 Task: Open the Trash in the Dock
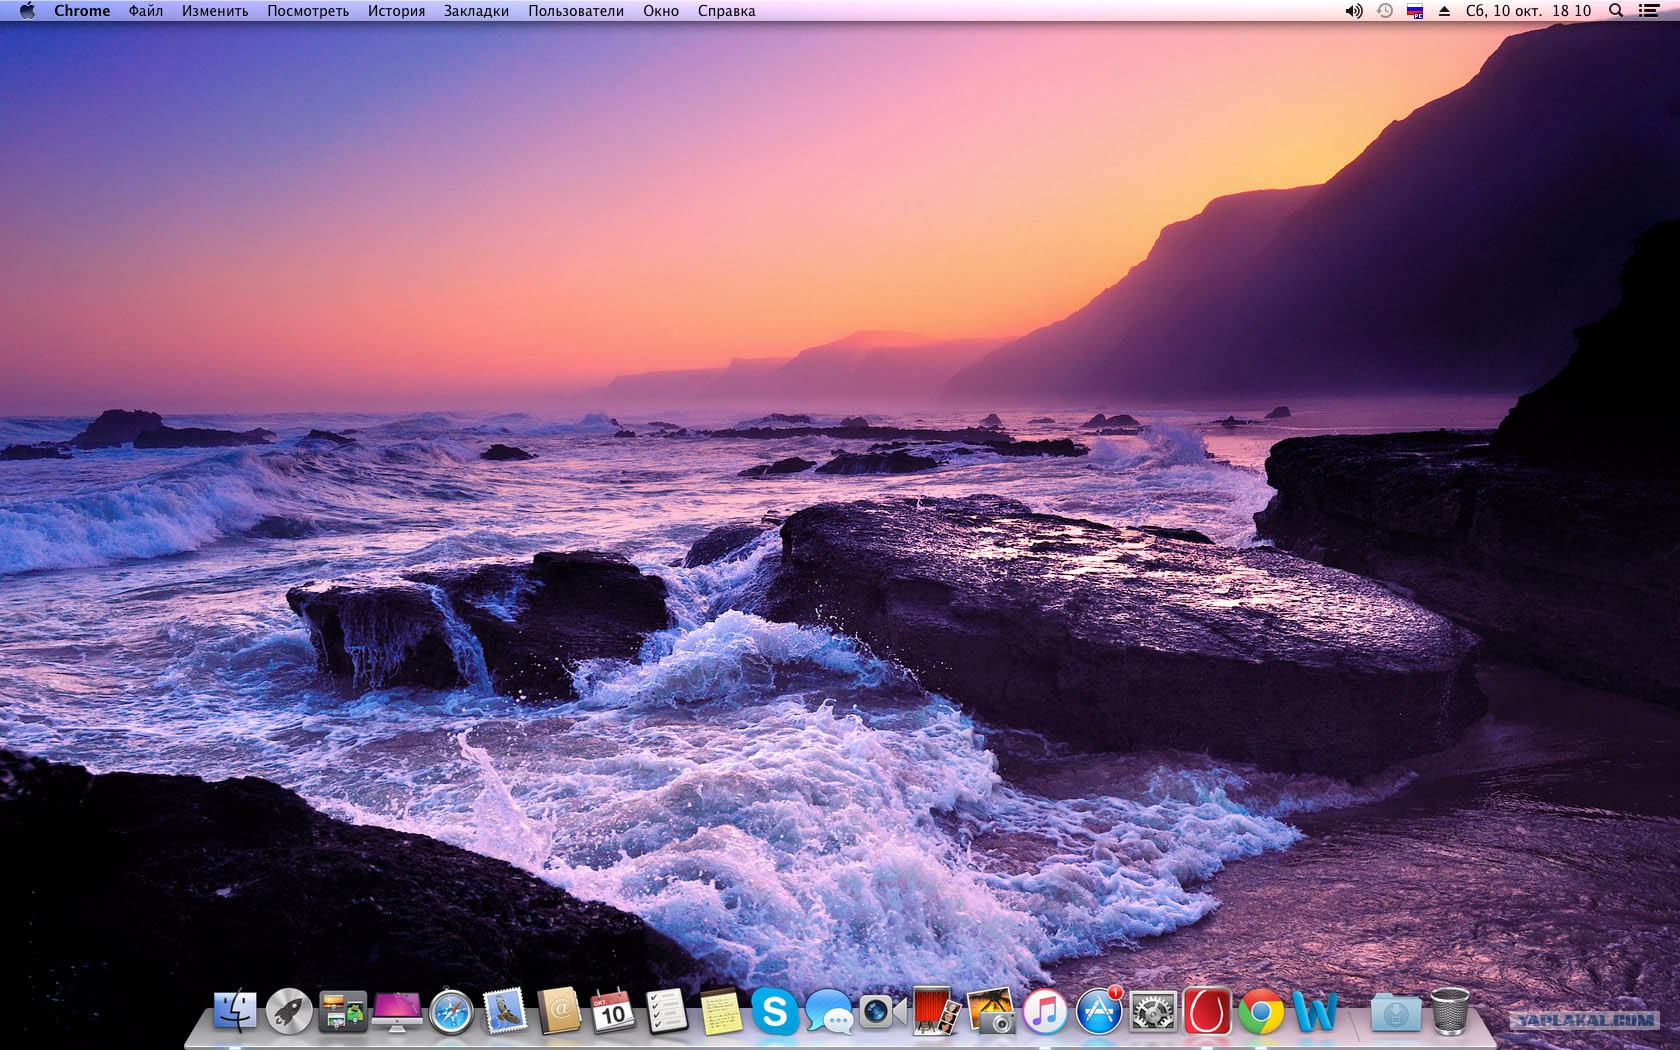[1450, 1011]
